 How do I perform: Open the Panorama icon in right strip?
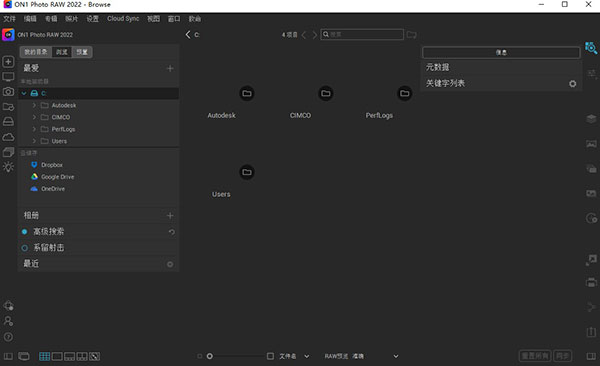tap(592, 144)
